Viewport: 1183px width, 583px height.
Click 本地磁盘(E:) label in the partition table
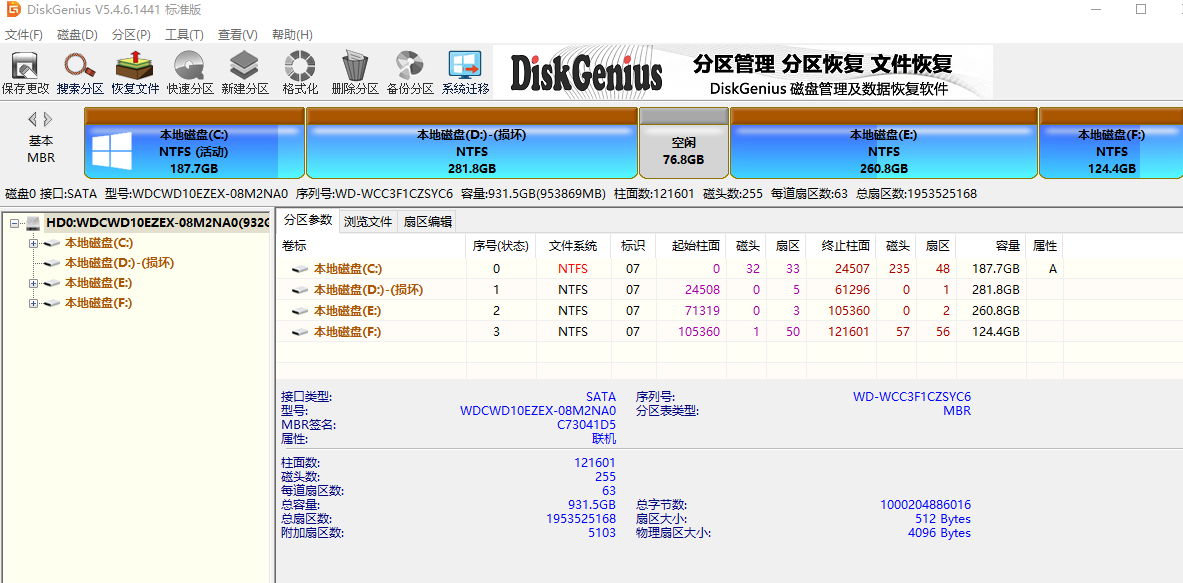348,311
